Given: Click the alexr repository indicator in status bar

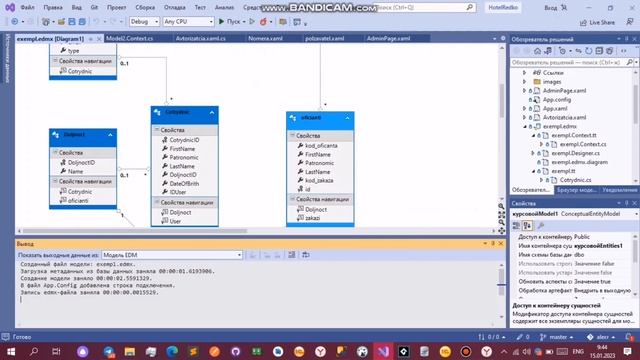Looking at the screenshot, I should pos(601,337).
